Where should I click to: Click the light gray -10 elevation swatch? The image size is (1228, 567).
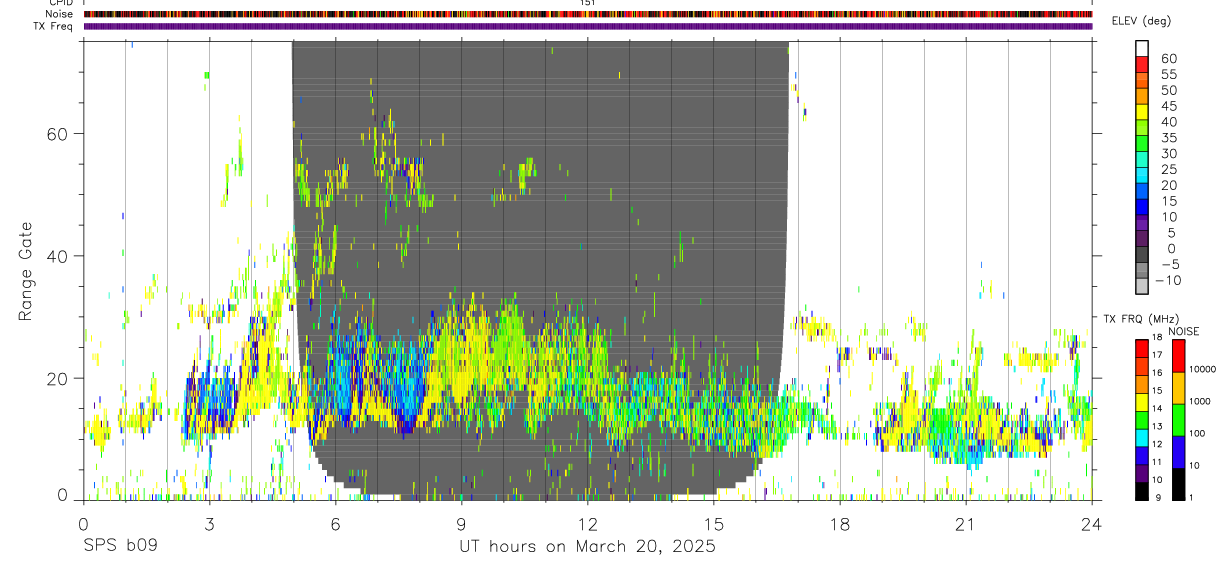coord(1142,285)
